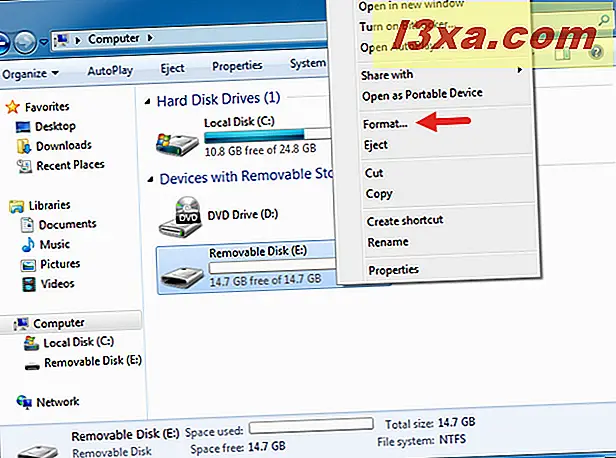Open the Organize dropdown menu

30,73
